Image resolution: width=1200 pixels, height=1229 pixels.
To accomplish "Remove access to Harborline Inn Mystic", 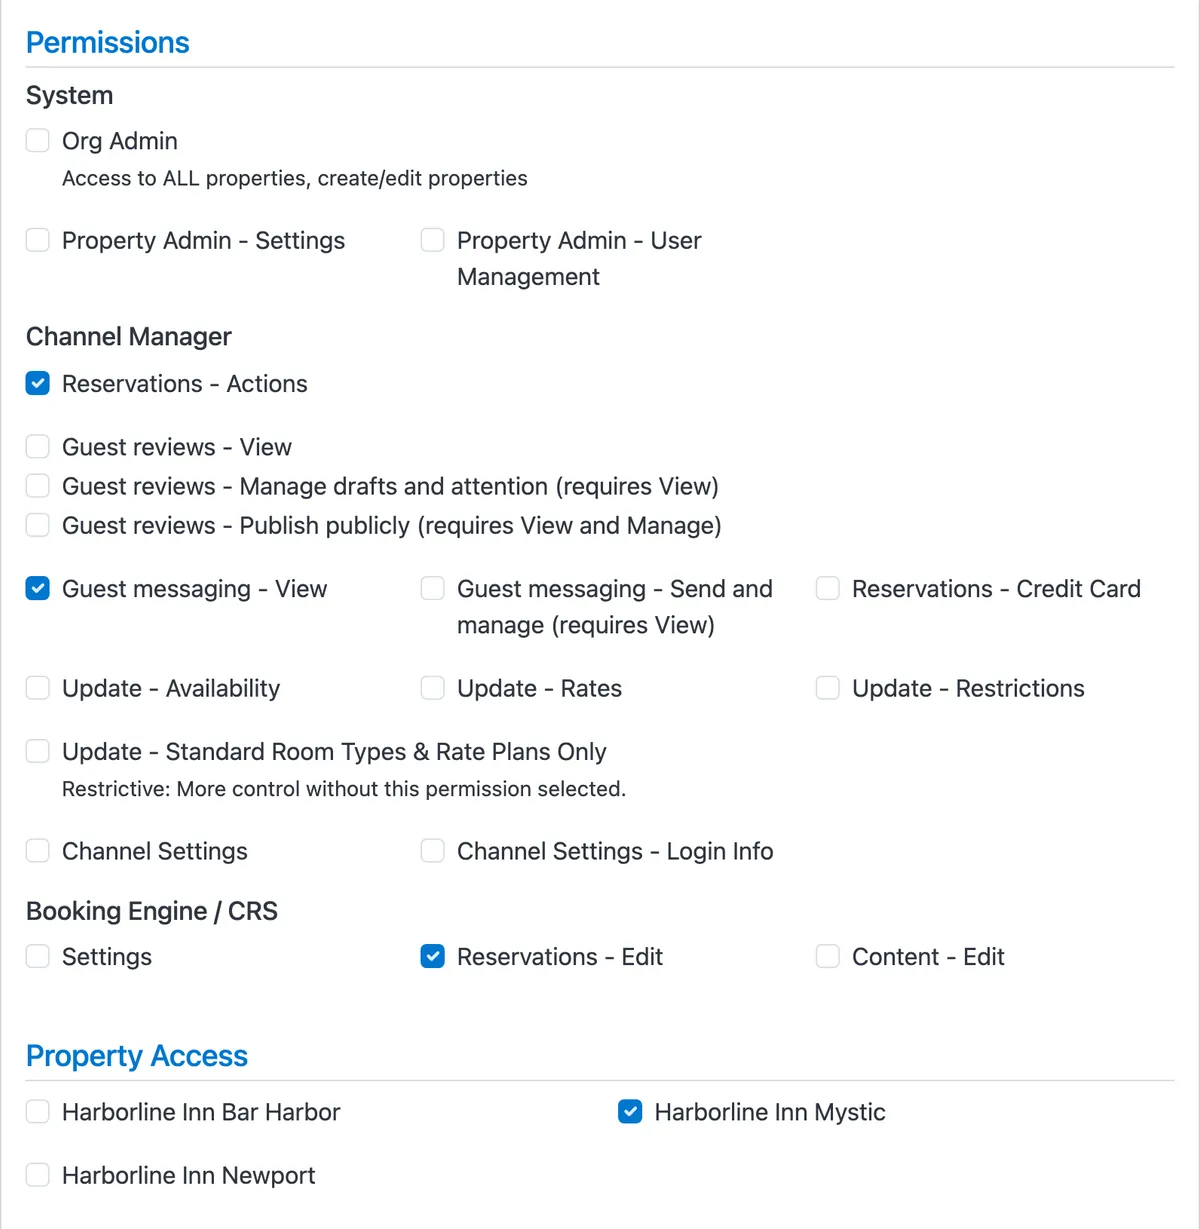I will [630, 1112].
